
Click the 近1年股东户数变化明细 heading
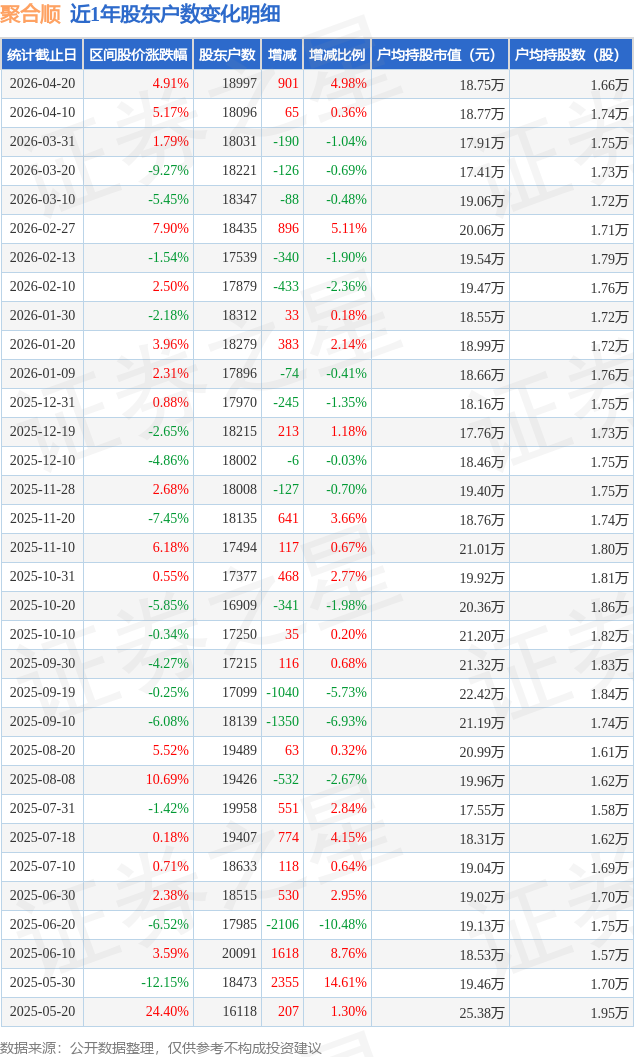(175, 14)
